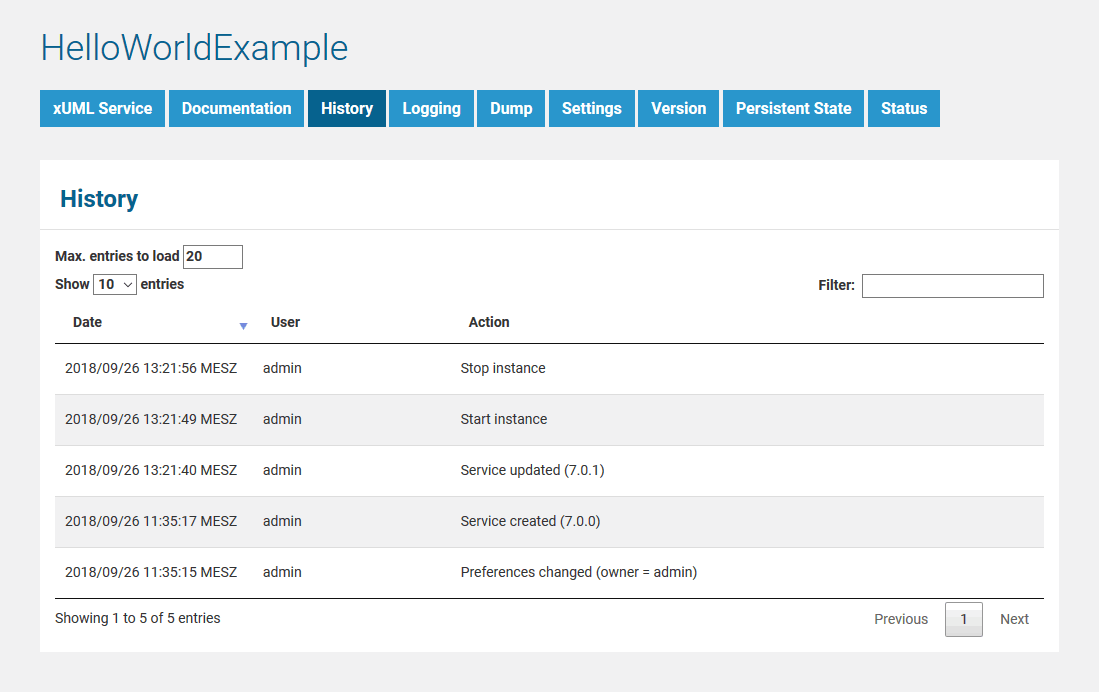
Task: Go to the Logging tab
Action: (431, 109)
